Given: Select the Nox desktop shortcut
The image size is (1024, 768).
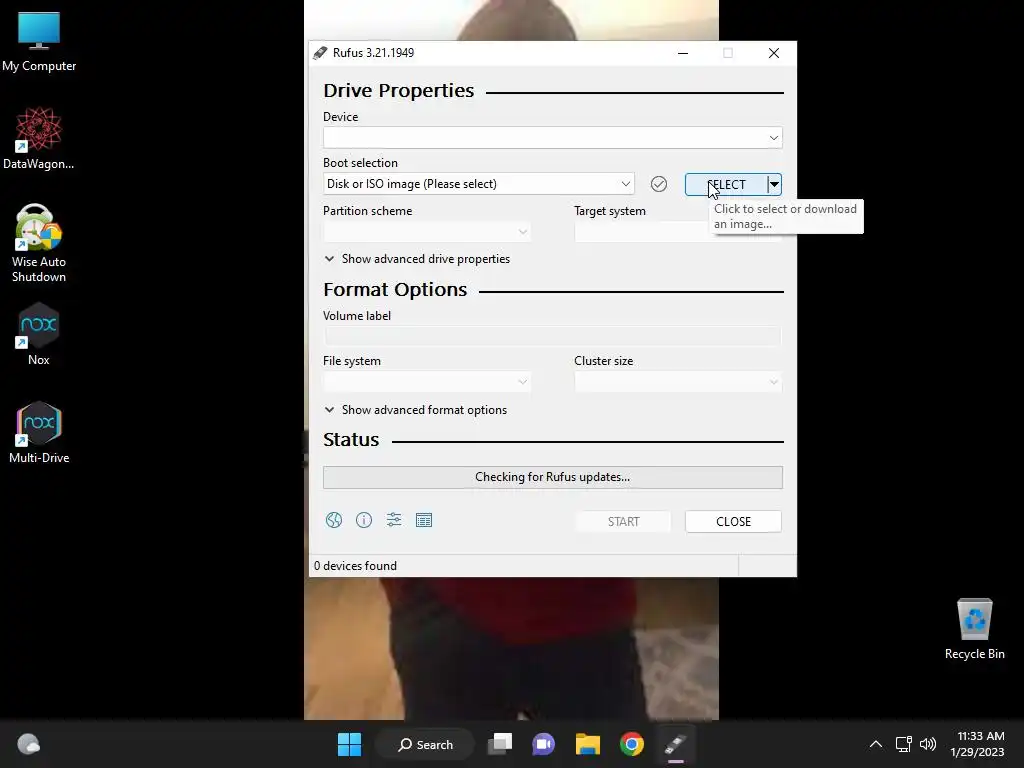Looking at the screenshot, I should tap(39, 334).
